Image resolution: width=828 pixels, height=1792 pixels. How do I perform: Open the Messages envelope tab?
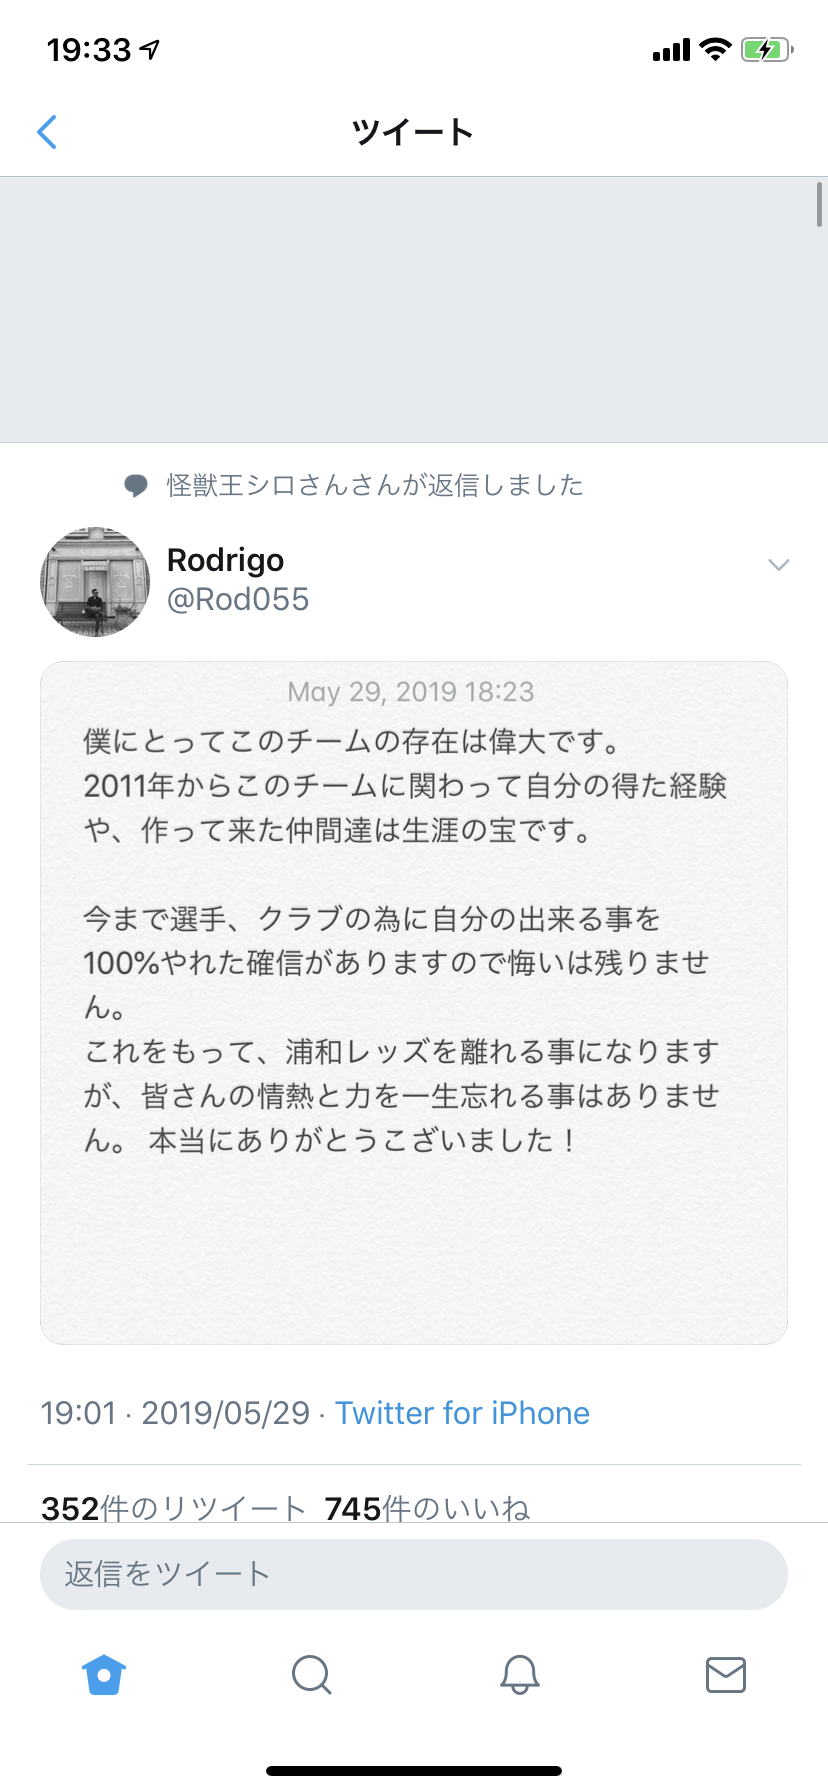coord(726,1674)
